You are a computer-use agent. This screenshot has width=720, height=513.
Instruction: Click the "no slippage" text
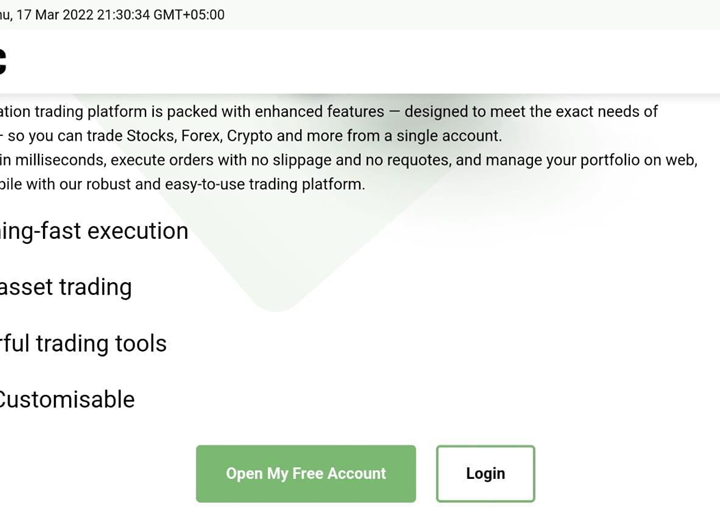pyautogui.click(x=302, y=160)
